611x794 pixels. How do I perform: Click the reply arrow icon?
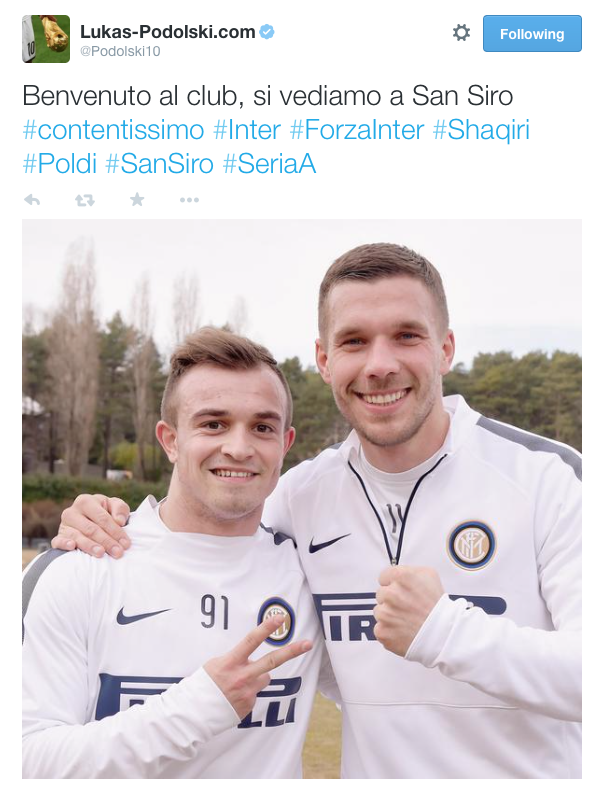(32, 200)
